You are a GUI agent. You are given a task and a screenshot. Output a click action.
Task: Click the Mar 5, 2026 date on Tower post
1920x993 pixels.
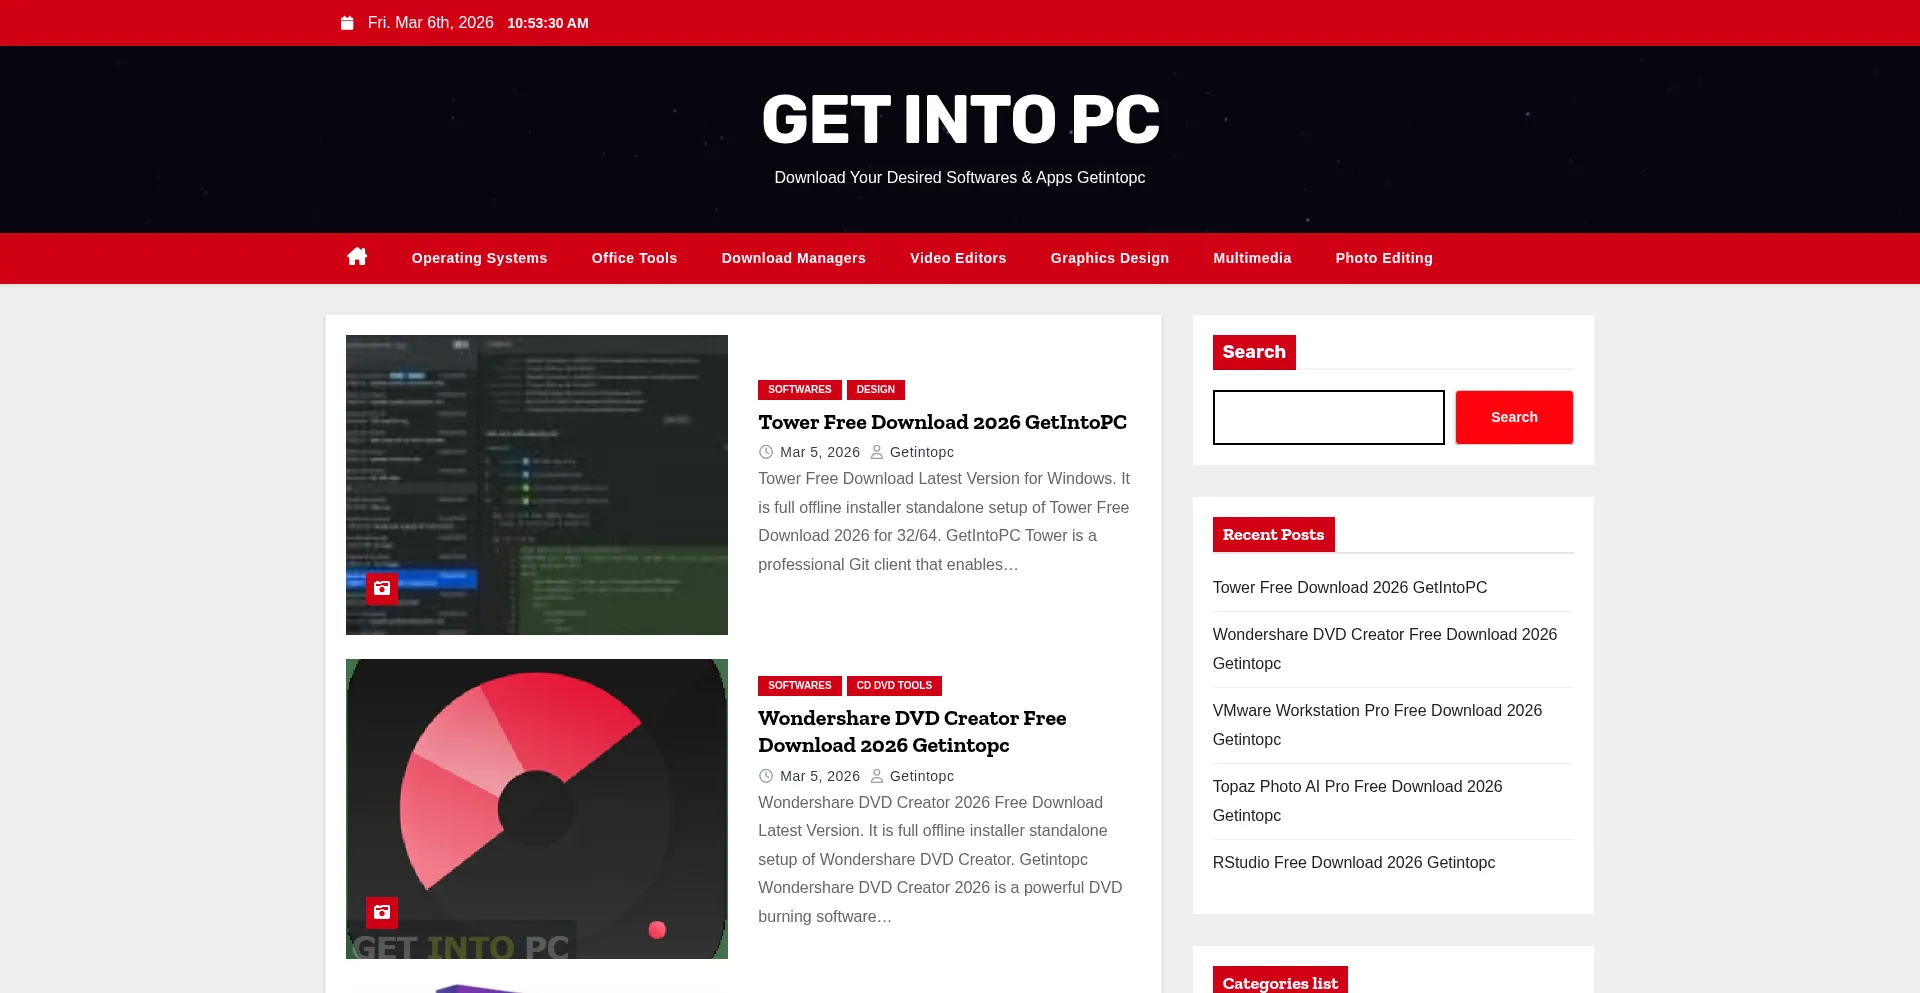pyautogui.click(x=820, y=452)
